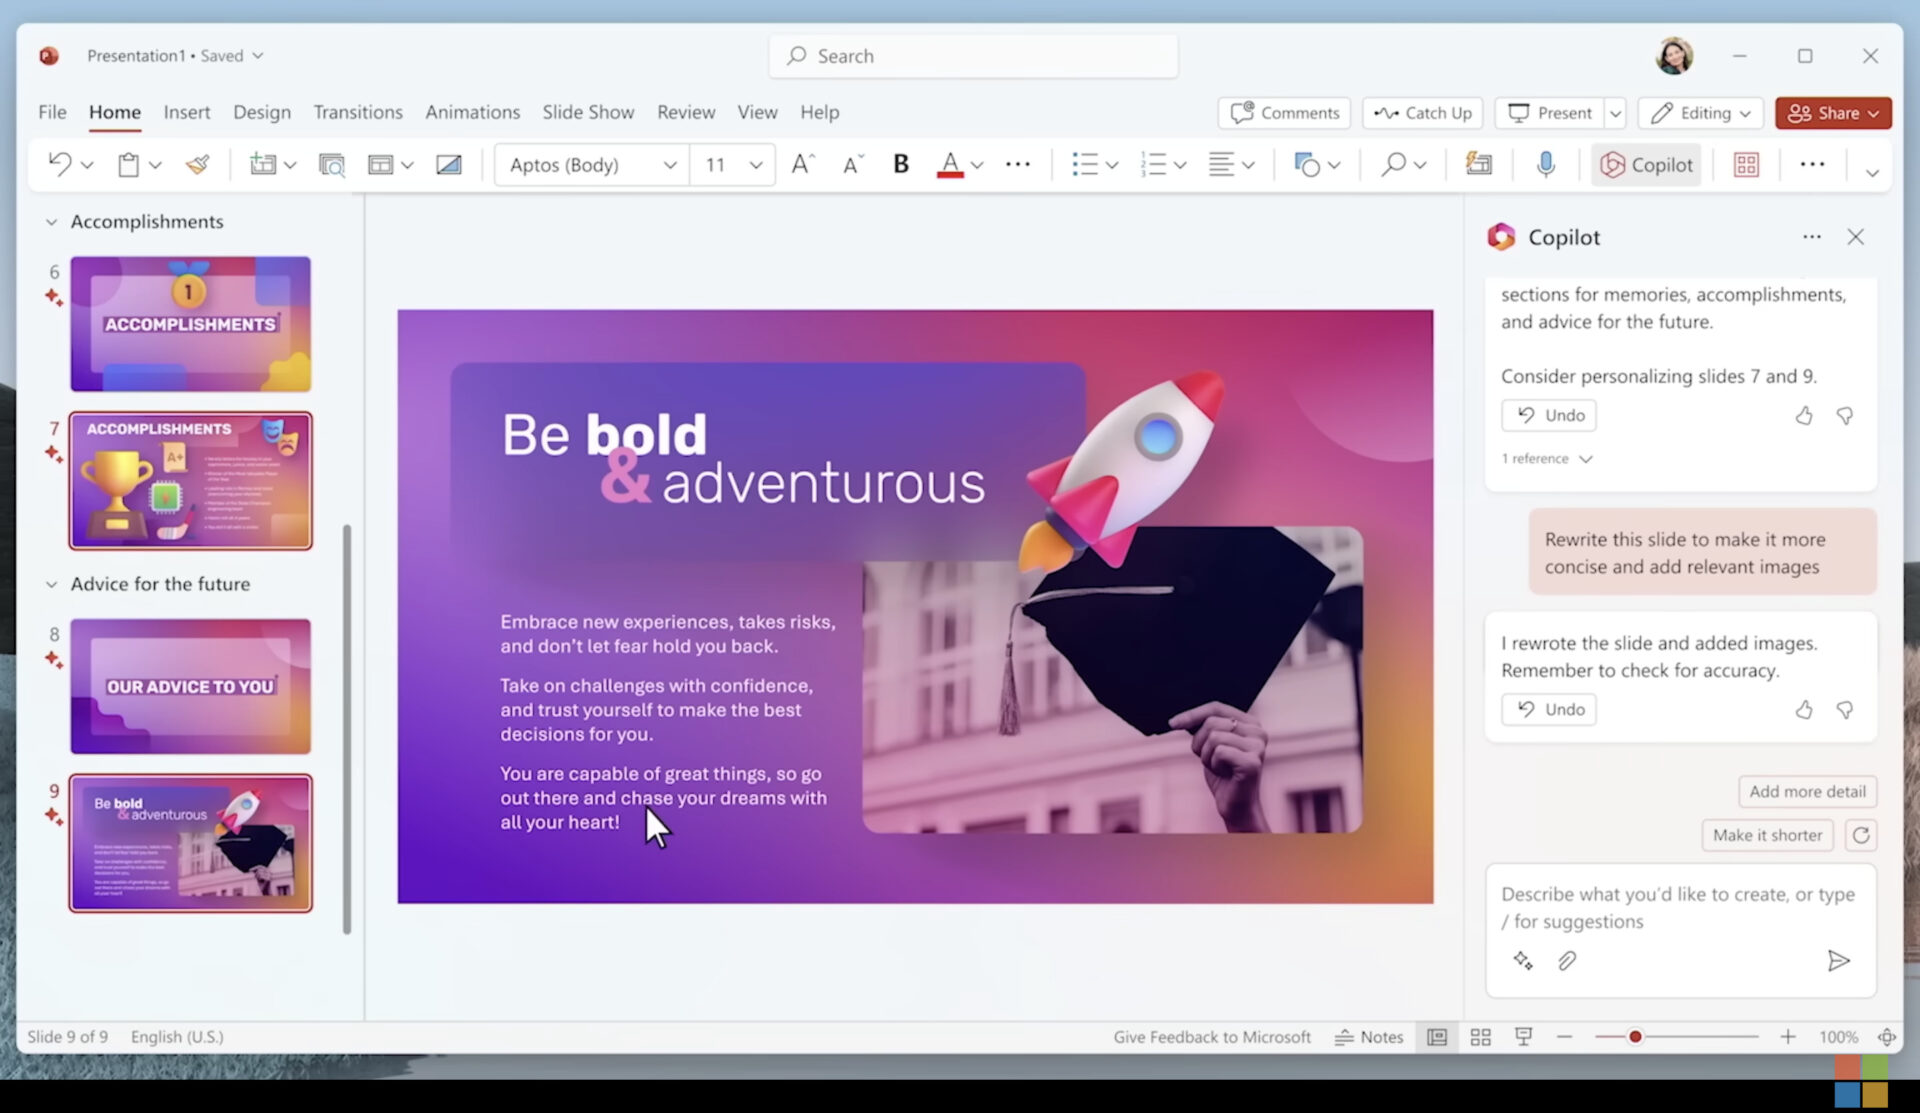Select slide 8 Our Advice To You thumbnail
Image resolution: width=1920 pixels, height=1113 pixels.
[x=190, y=686]
